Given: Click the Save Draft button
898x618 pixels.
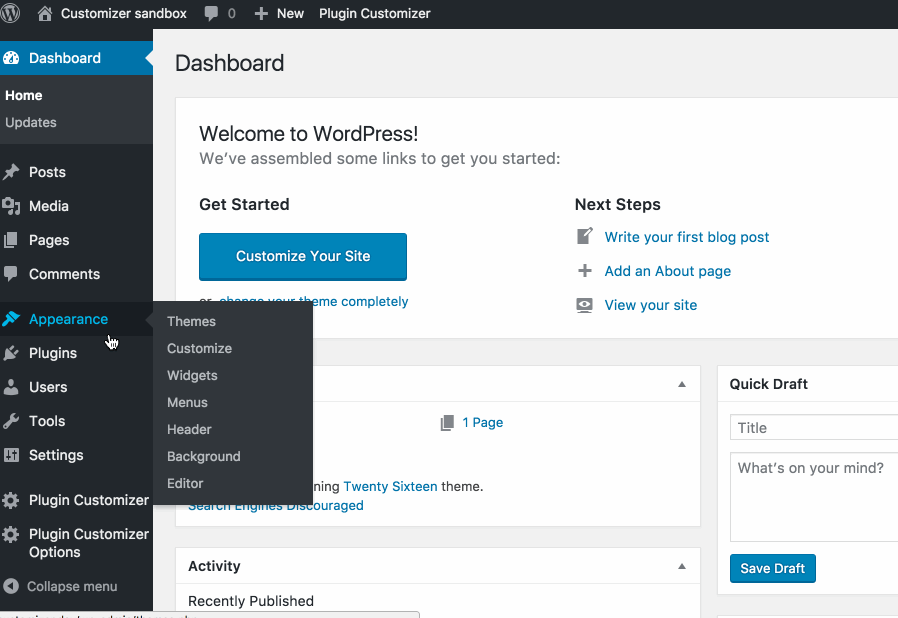Looking at the screenshot, I should [x=773, y=568].
